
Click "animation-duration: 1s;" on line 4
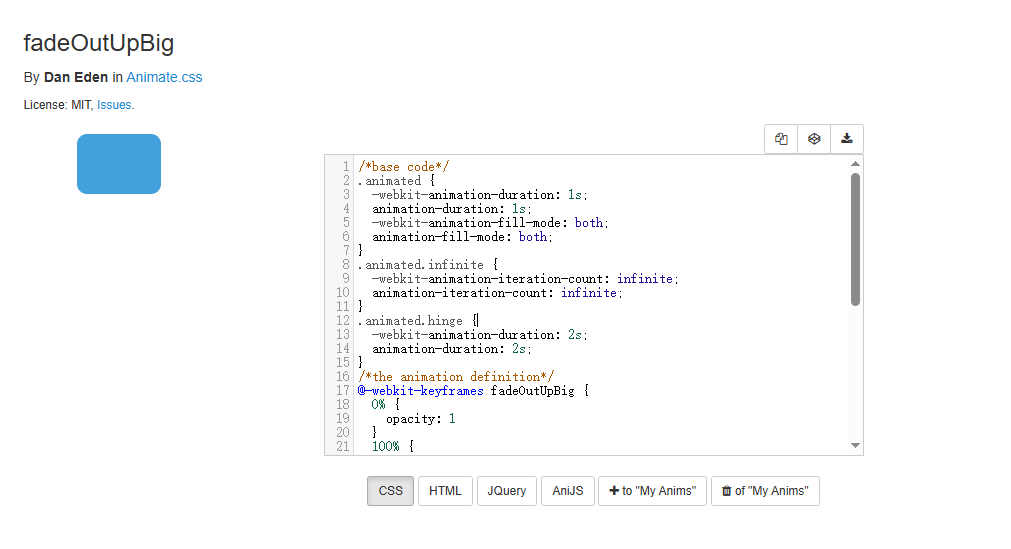452,209
